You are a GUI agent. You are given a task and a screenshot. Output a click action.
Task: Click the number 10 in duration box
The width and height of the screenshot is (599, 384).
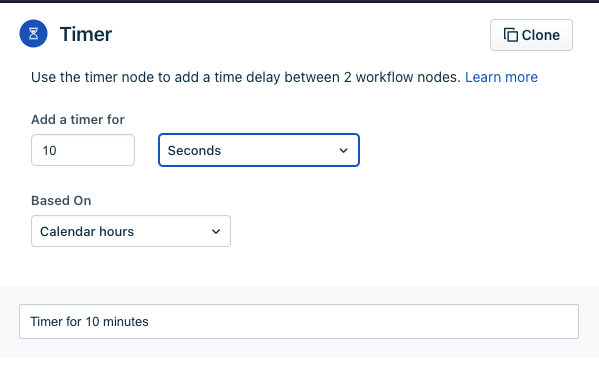click(x=50, y=151)
